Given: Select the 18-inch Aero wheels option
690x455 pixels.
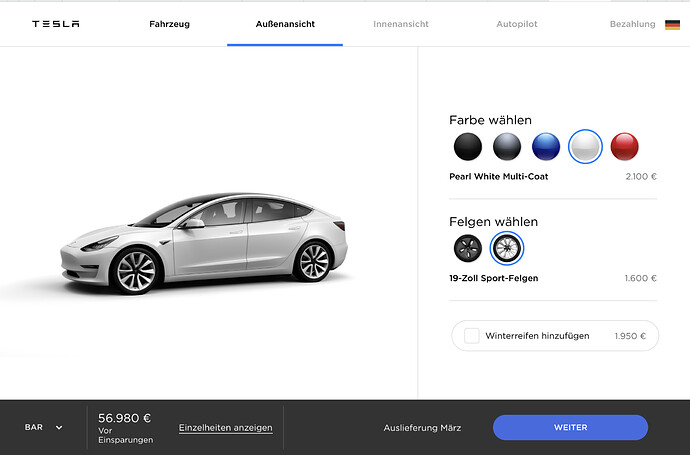Looking at the screenshot, I should point(468,248).
